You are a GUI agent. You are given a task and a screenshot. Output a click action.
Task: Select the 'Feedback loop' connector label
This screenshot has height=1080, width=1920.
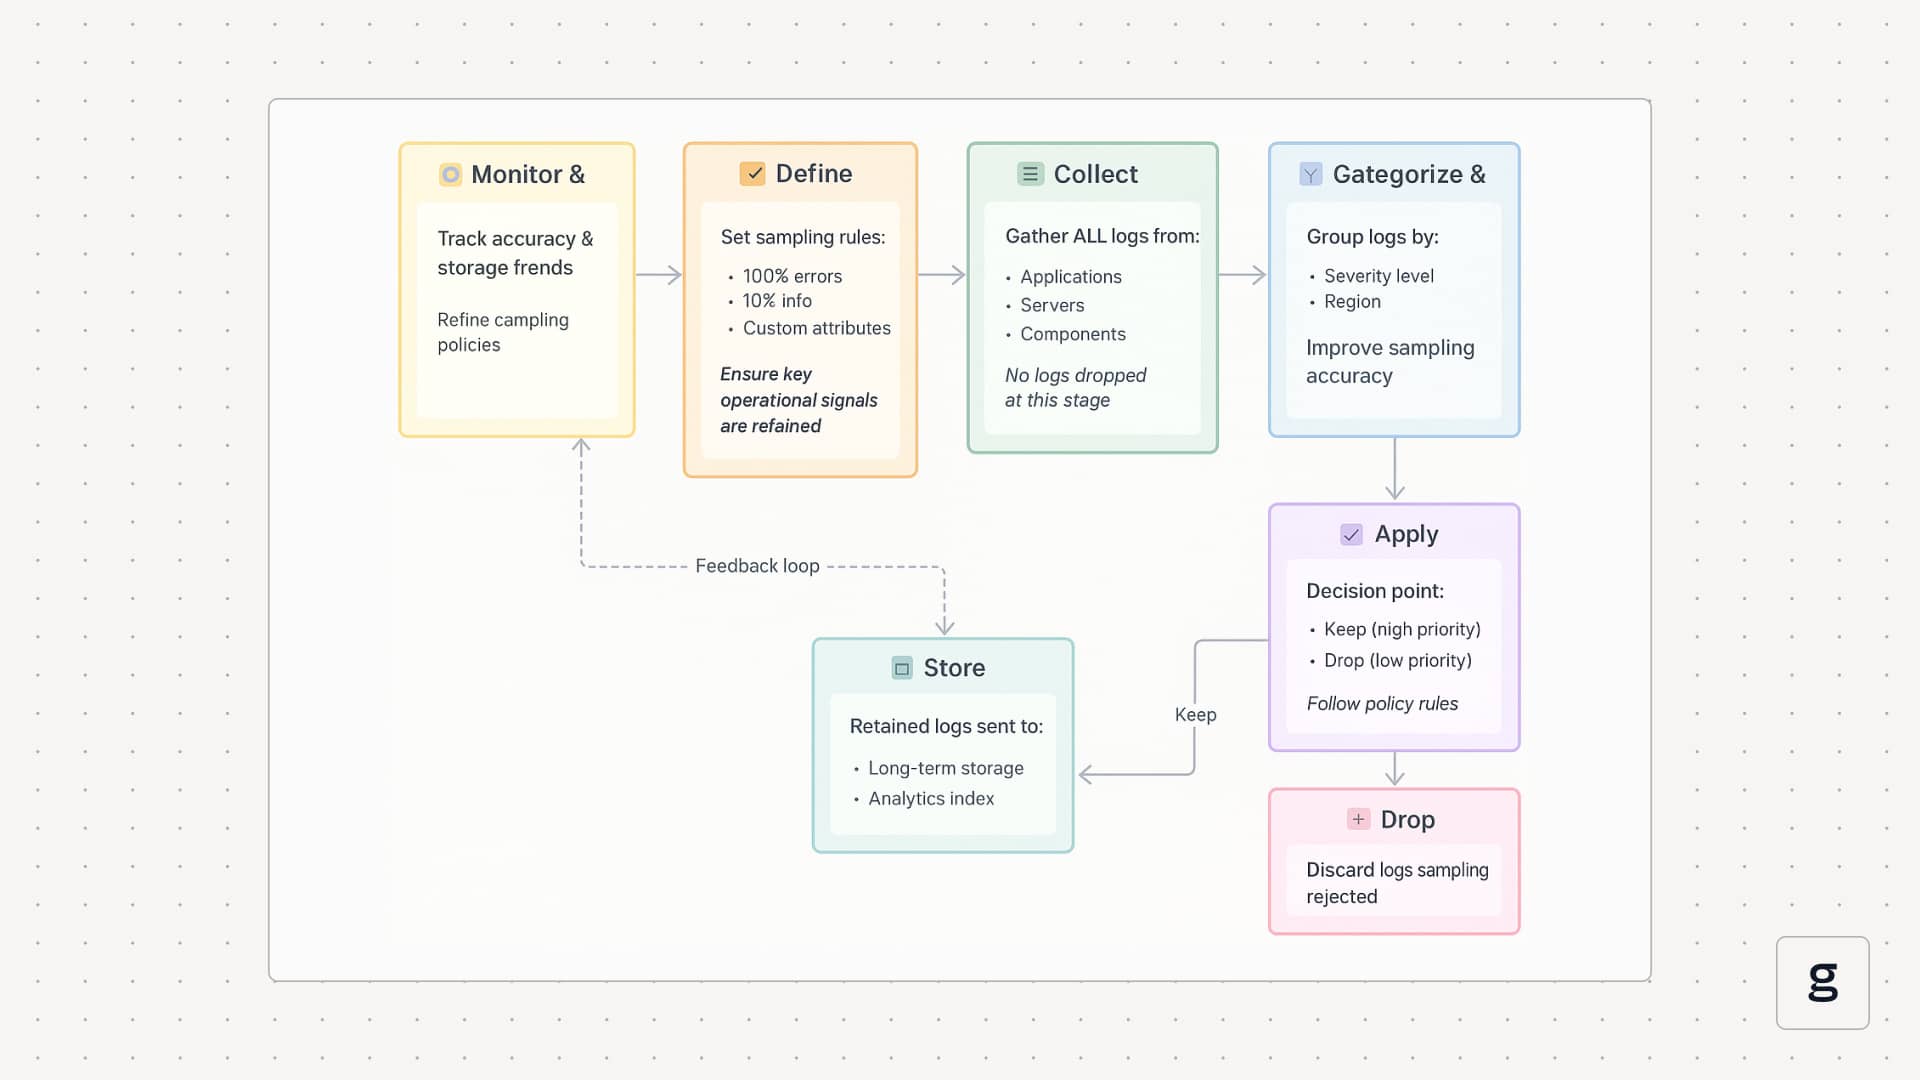(x=757, y=566)
